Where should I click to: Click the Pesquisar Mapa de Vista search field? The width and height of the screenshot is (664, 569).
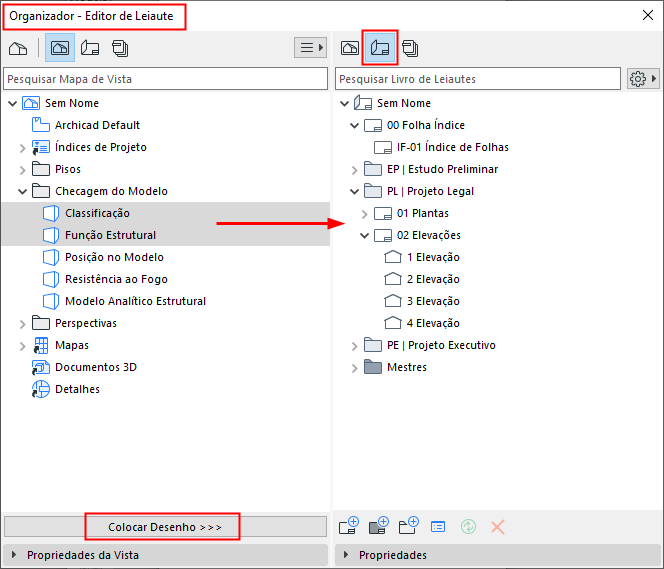(x=166, y=79)
